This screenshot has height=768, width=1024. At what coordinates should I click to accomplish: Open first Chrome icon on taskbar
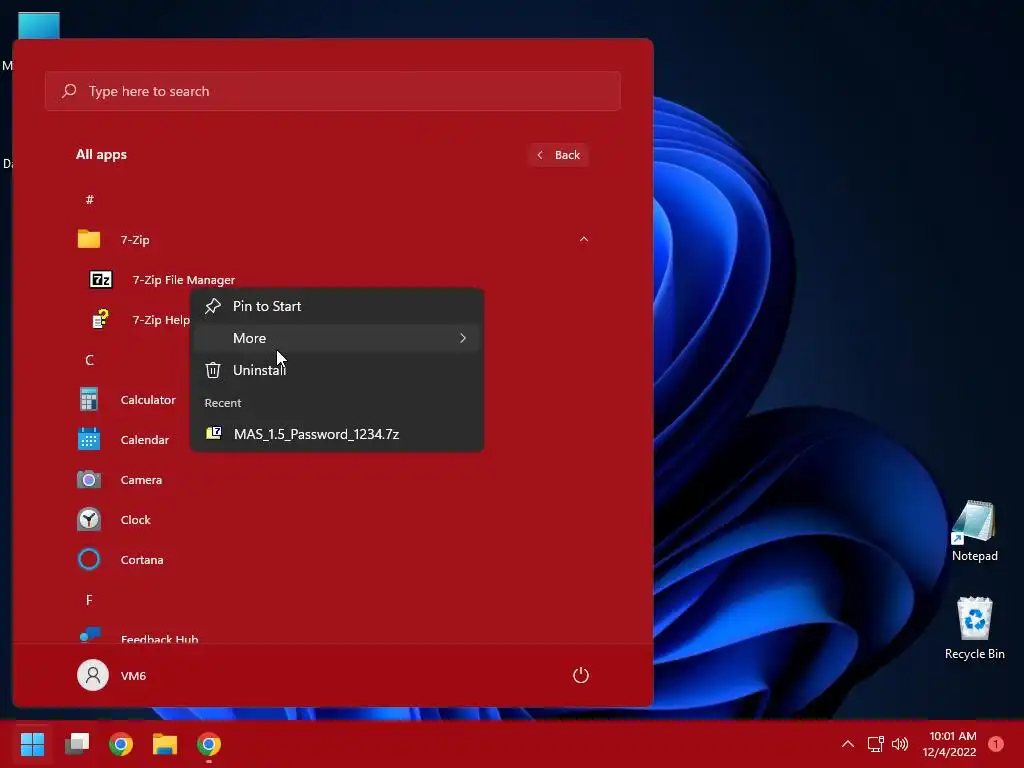121,744
